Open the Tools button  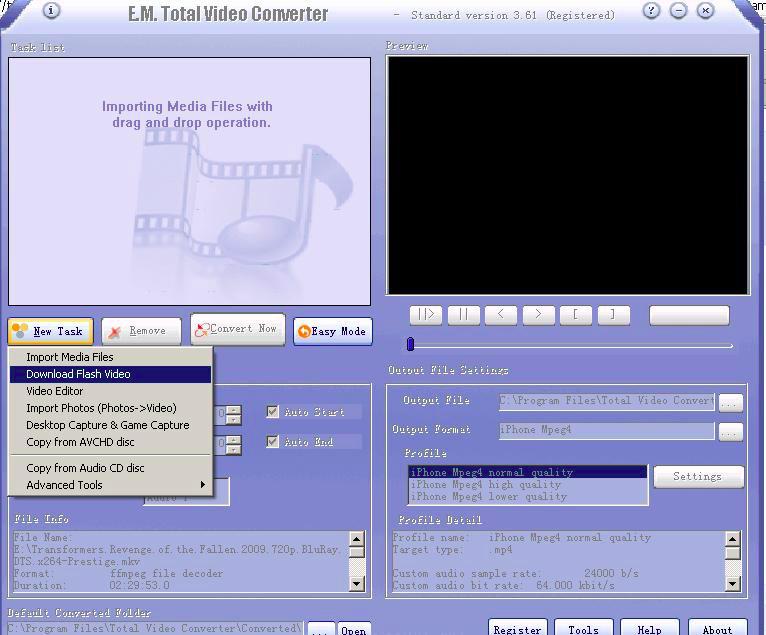tap(583, 628)
